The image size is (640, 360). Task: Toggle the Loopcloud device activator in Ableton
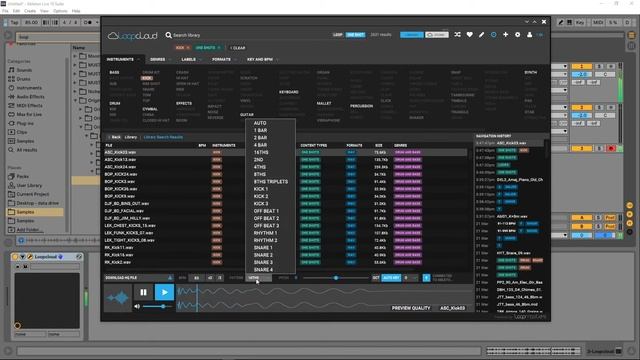click(15, 257)
